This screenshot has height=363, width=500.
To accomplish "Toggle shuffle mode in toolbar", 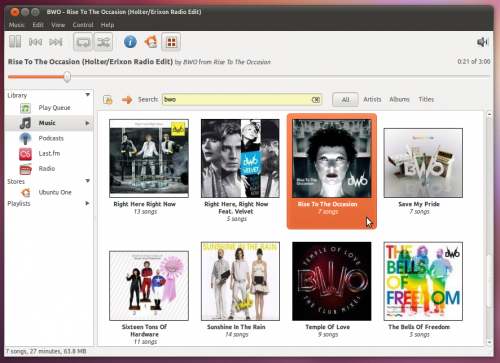I will coord(103,42).
